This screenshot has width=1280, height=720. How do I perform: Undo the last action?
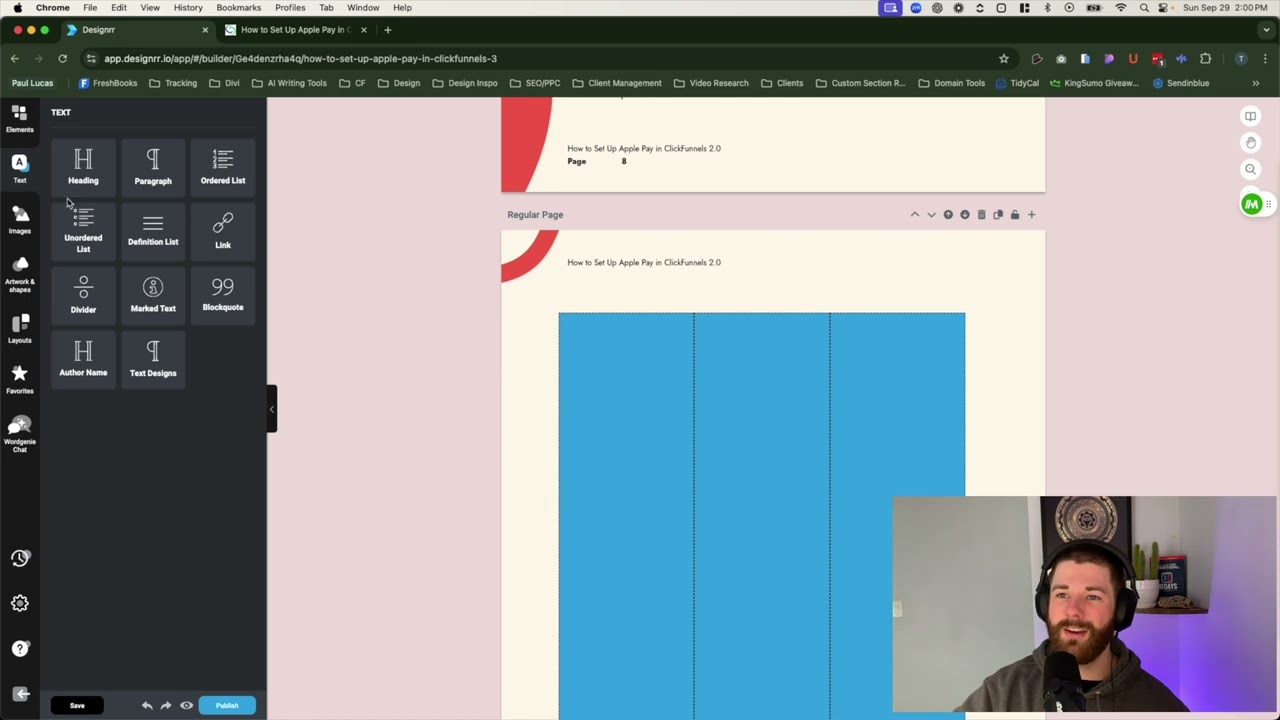pos(147,706)
